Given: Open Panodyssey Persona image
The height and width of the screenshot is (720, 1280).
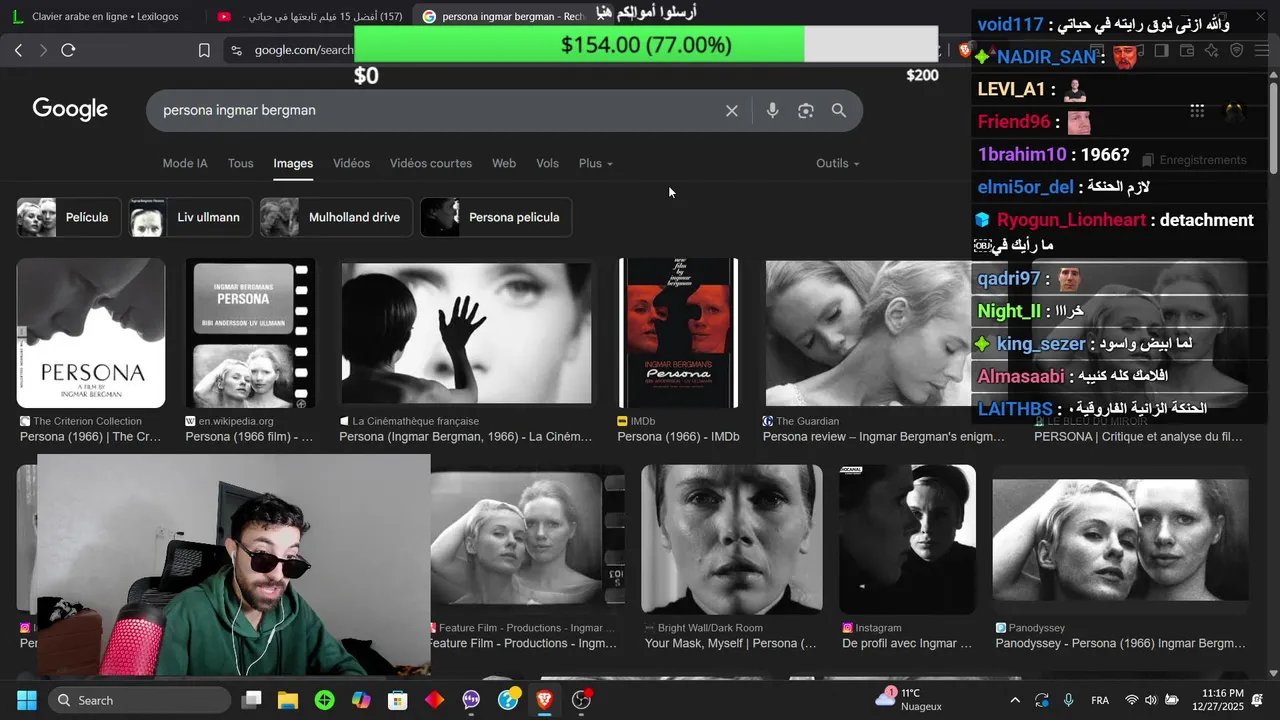Looking at the screenshot, I should coord(1120,539).
